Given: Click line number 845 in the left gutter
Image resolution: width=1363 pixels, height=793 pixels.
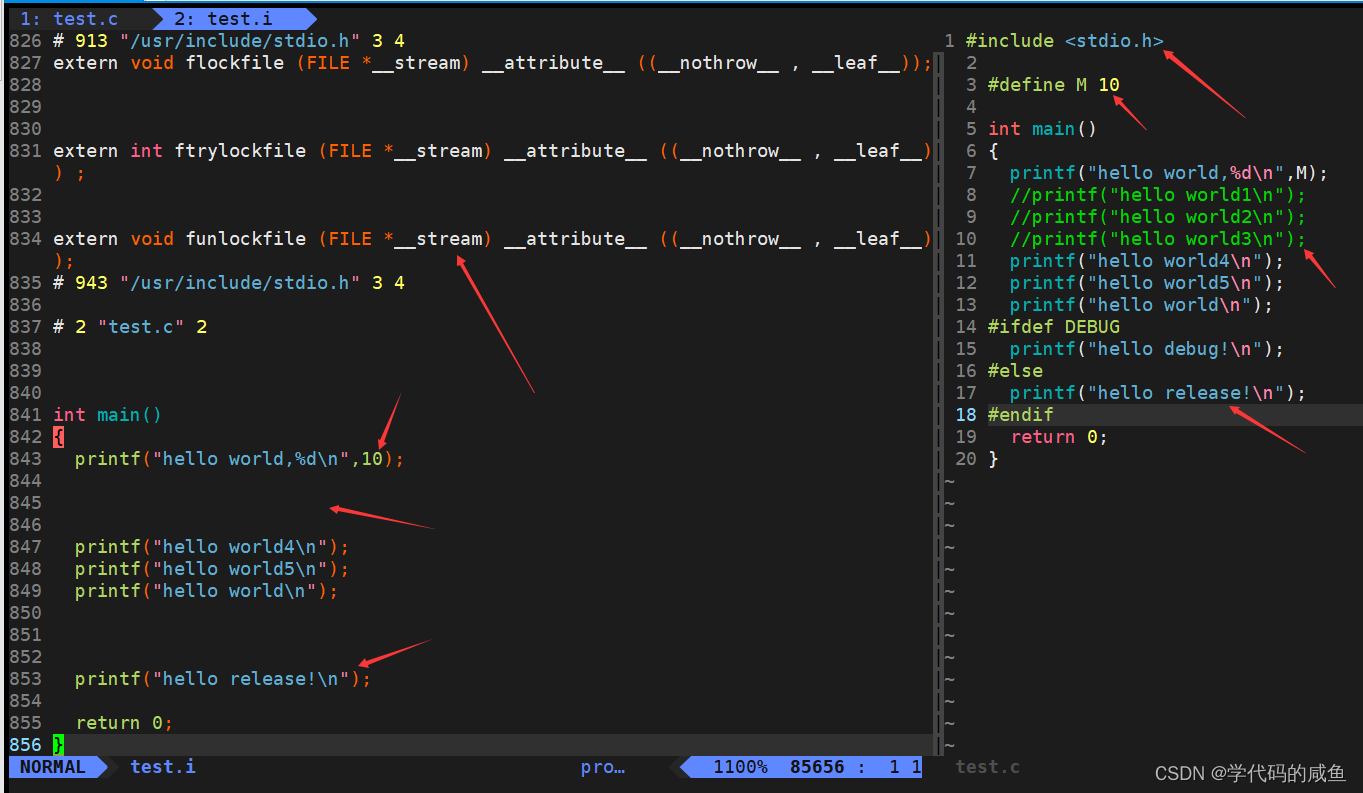Looking at the screenshot, I should (x=25, y=503).
